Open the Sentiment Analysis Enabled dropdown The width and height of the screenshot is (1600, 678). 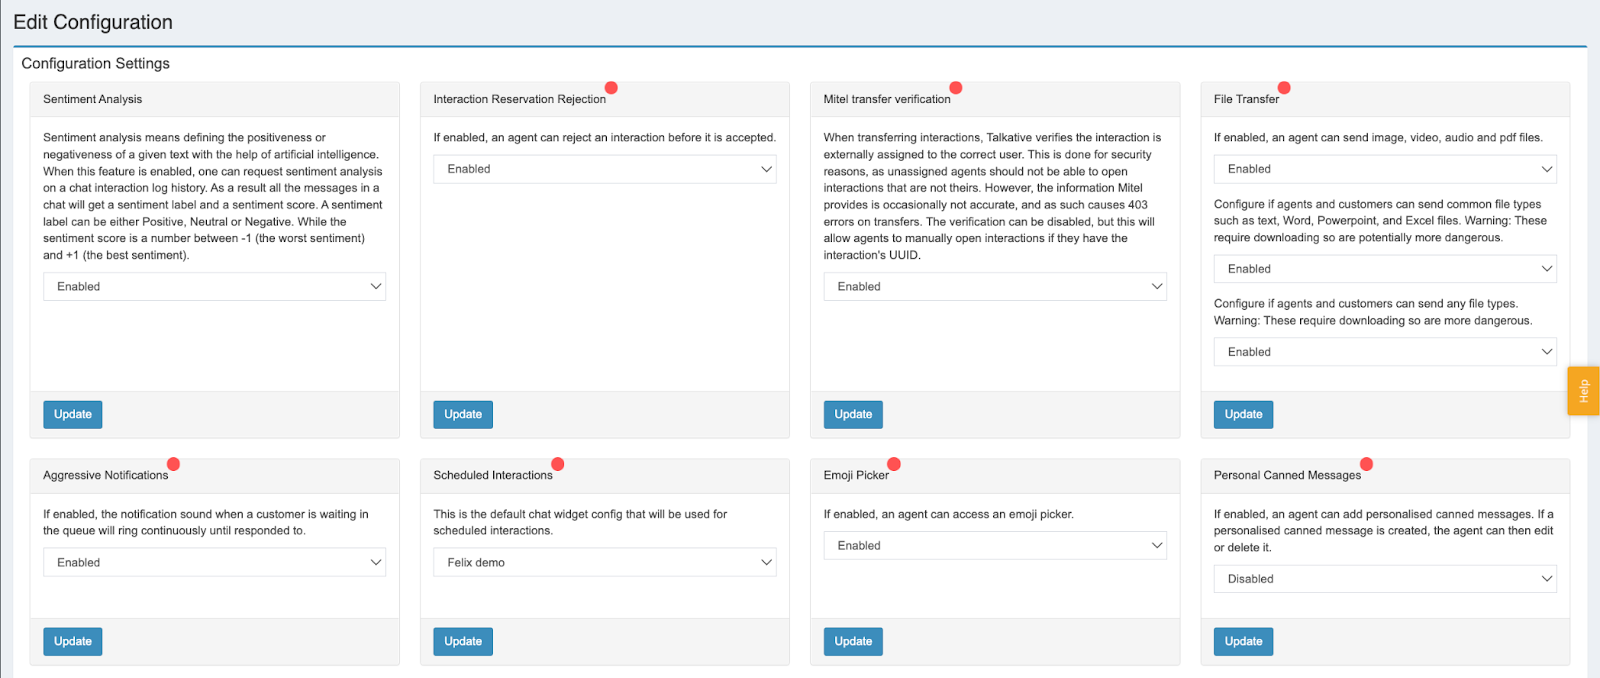tap(214, 286)
